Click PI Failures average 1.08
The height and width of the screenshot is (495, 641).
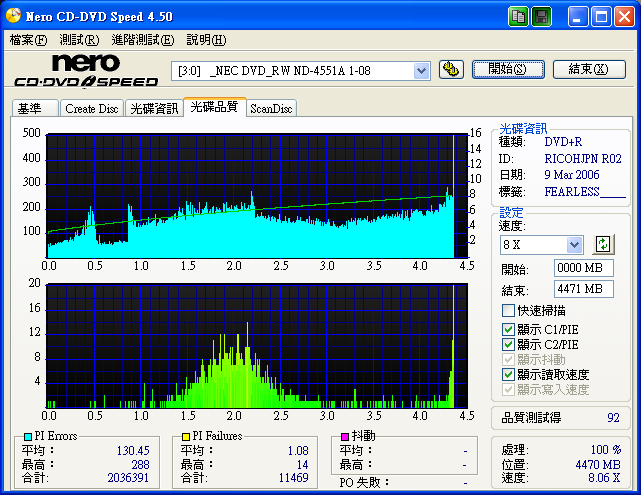pyautogui.click(x=298, y=451)
